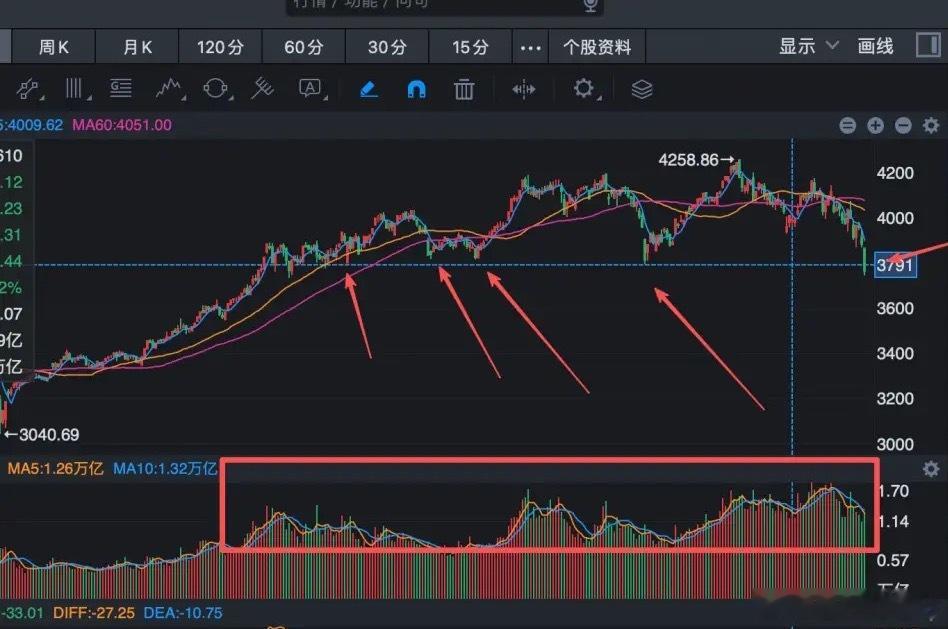Click the 画线 draw-line button
The width and height of the screenshot is (948, 629).
875,46
